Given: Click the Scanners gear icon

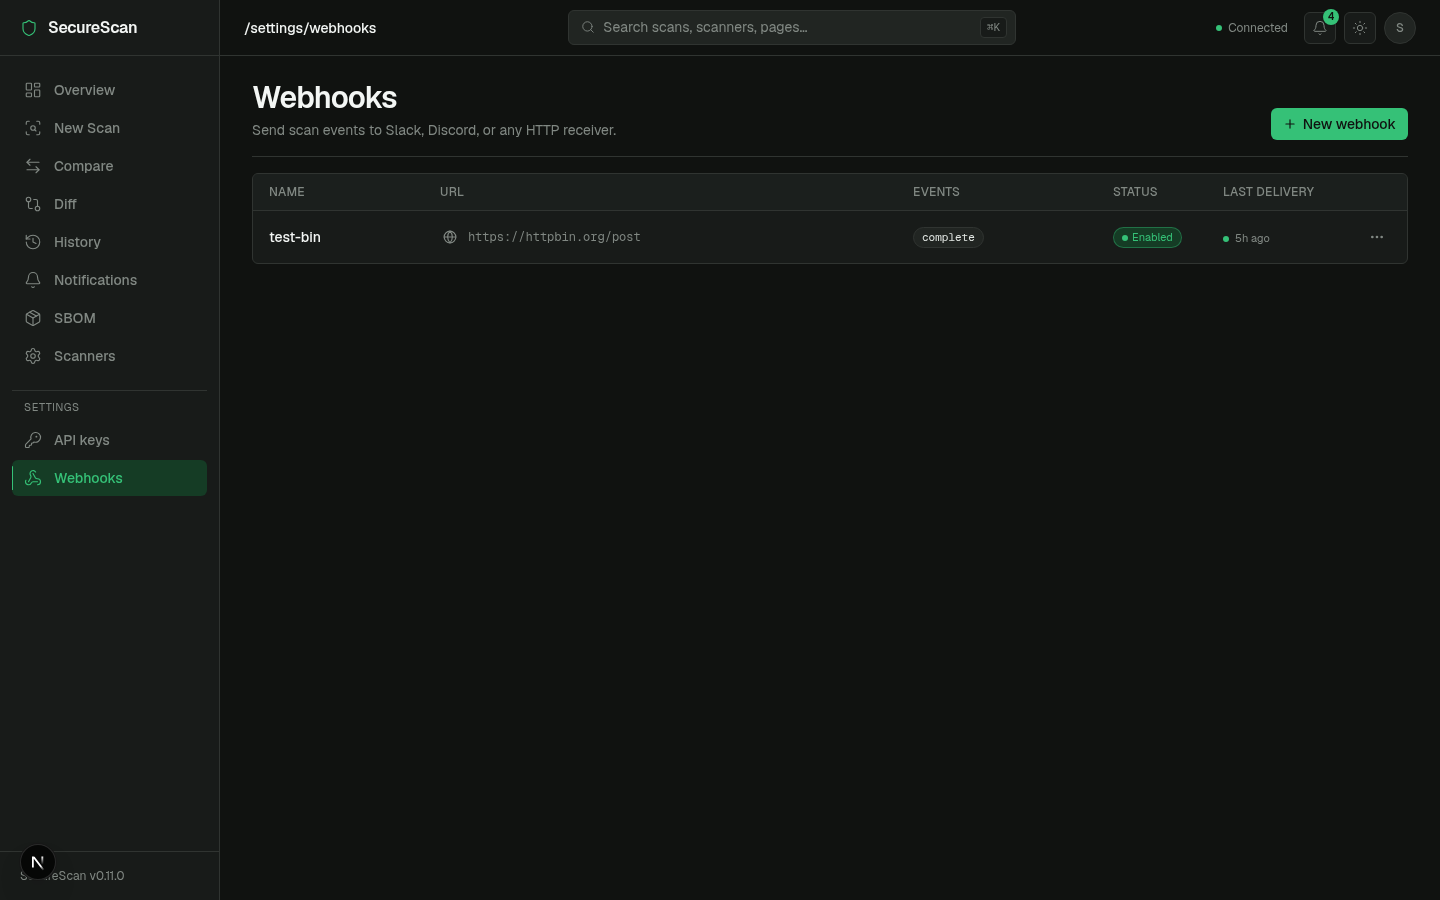Looking at the screenshot, I should [x=33, y=356].
